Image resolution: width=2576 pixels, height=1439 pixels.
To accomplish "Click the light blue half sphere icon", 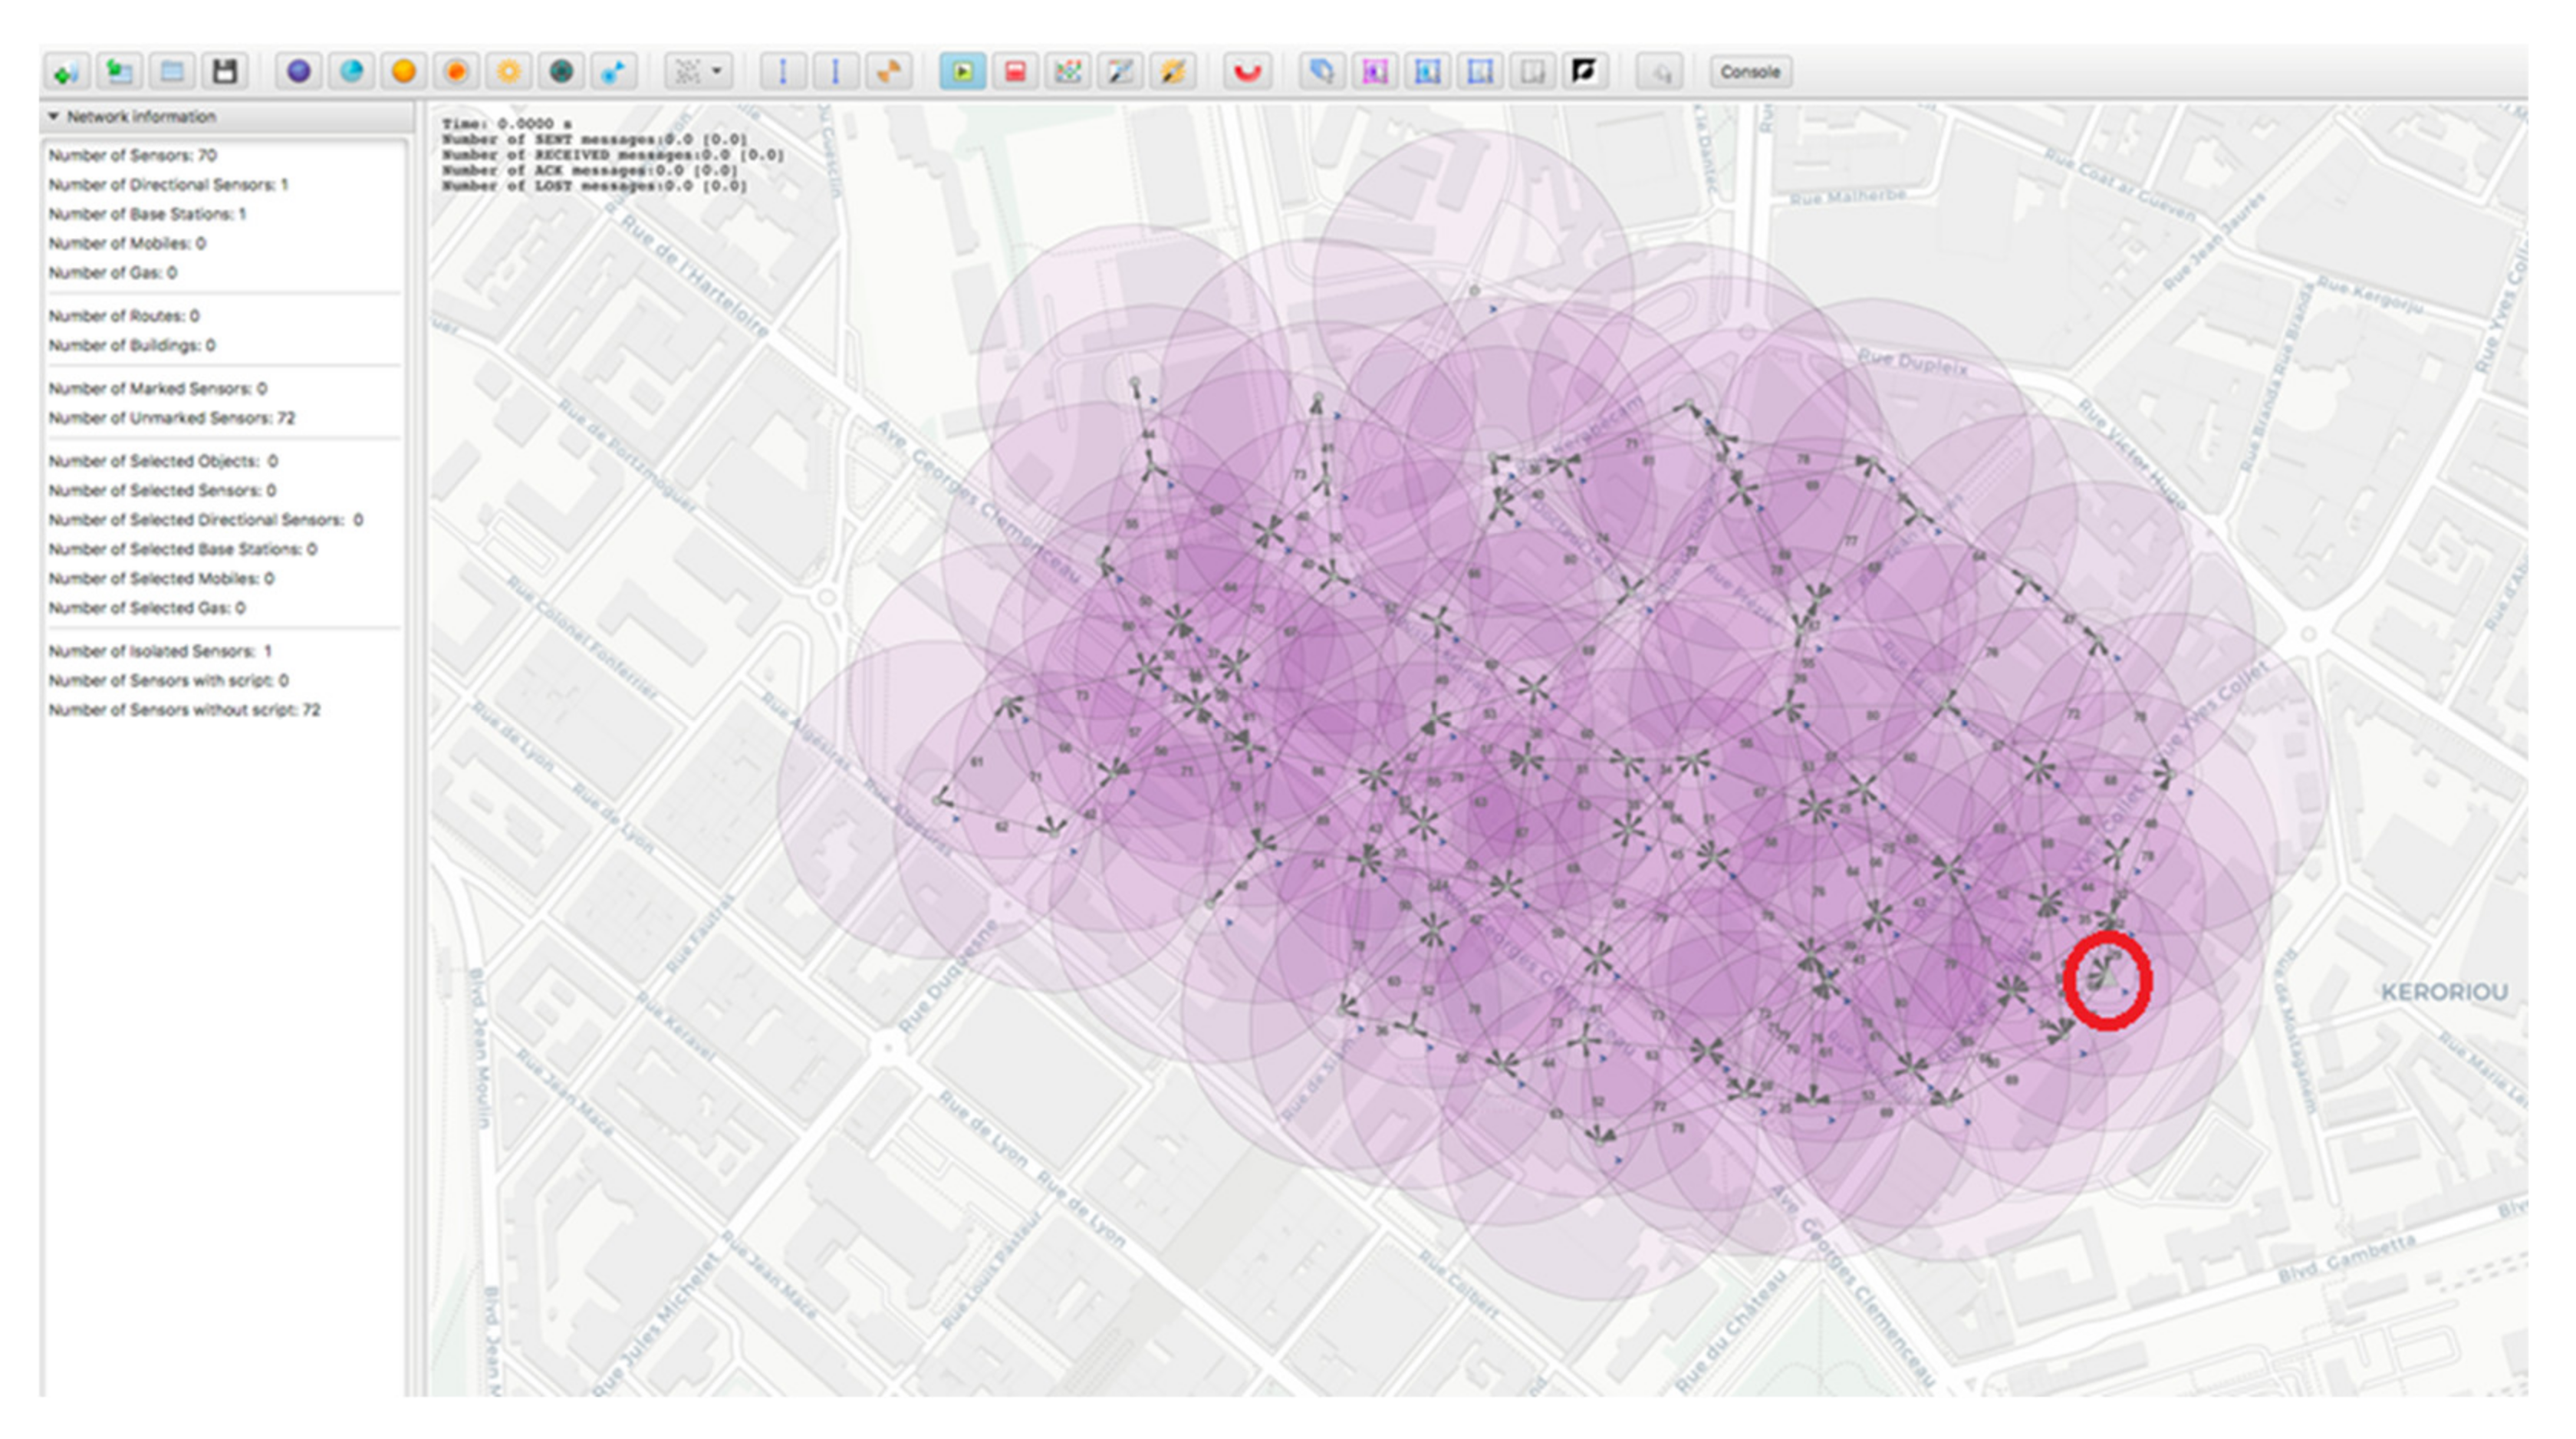I will coord(351,72).
